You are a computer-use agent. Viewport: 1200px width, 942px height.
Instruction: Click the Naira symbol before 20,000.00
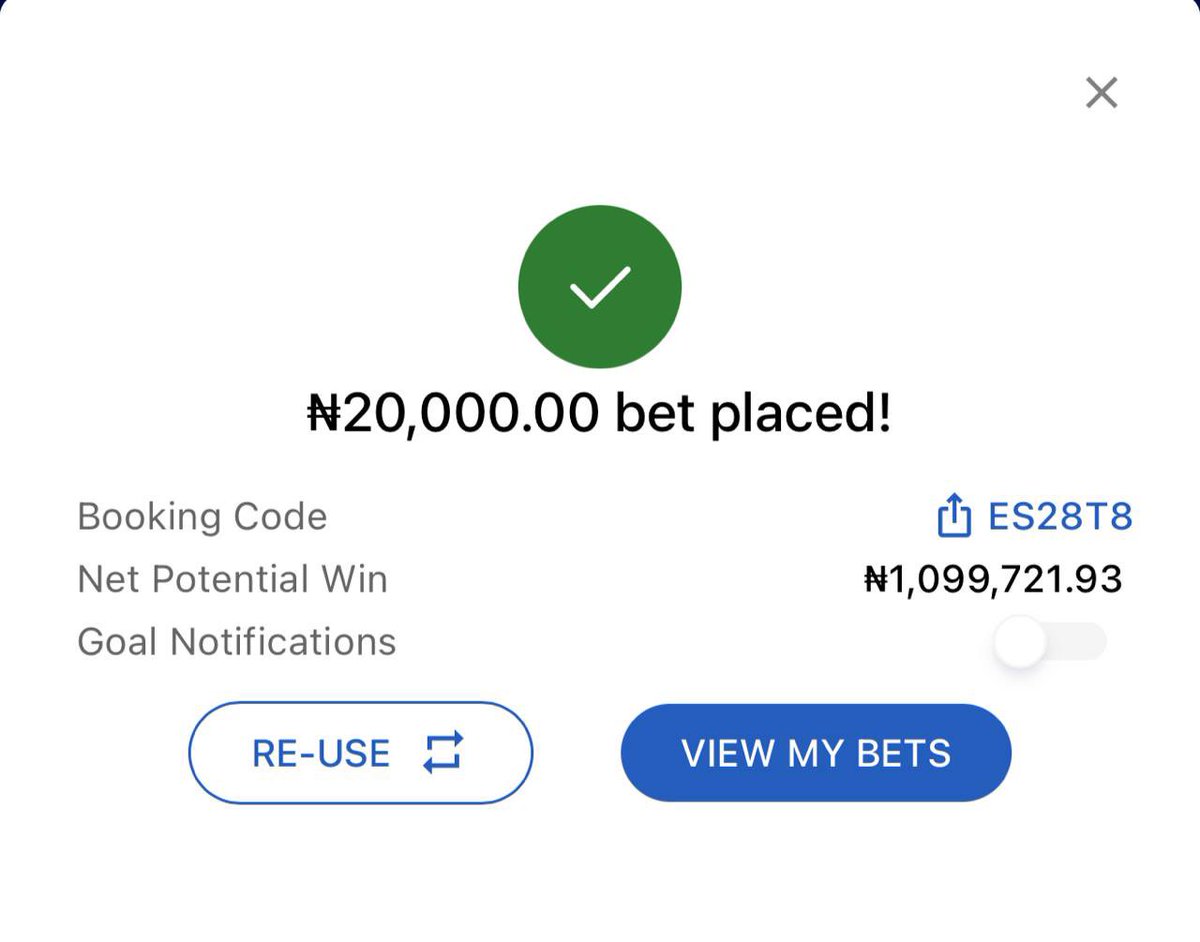tap(324, 414)
